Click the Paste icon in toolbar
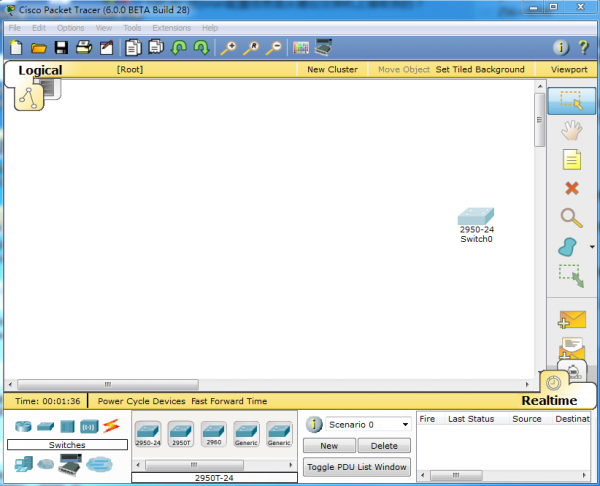This screenshot has width=600, height=486. tap(156, 47)
